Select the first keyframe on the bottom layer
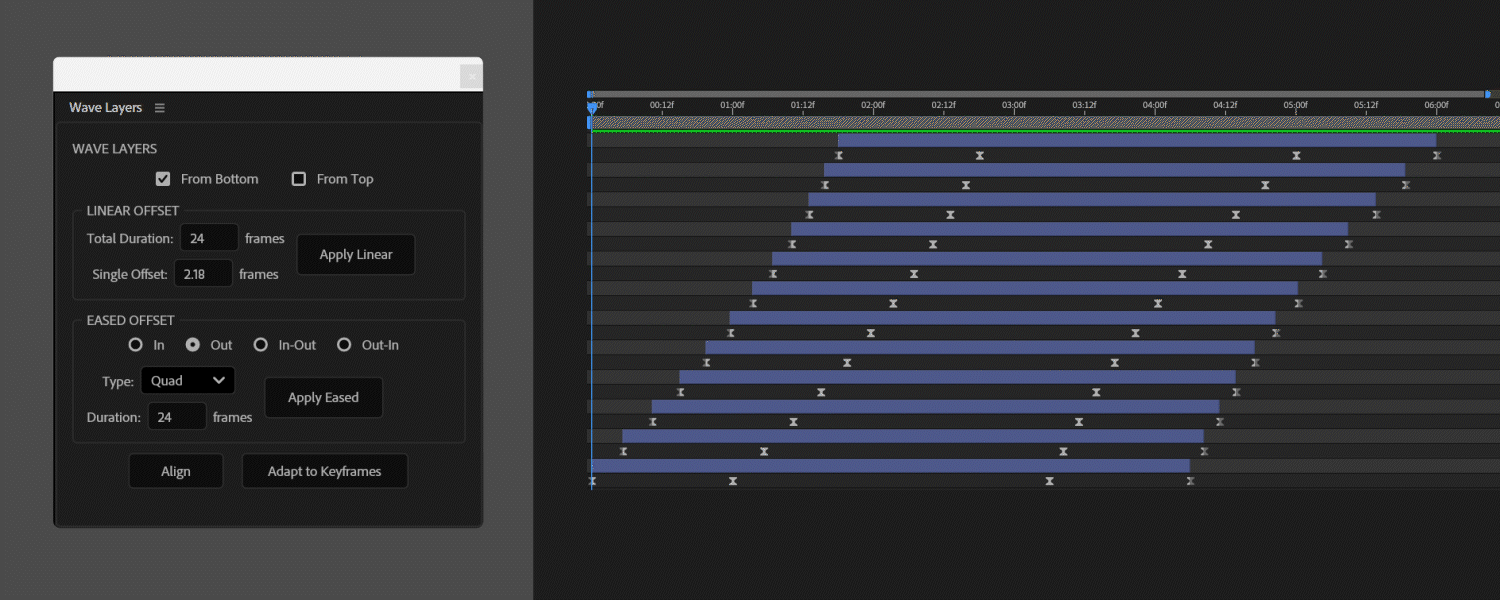Screen dimensions: 1500x600 592,482
